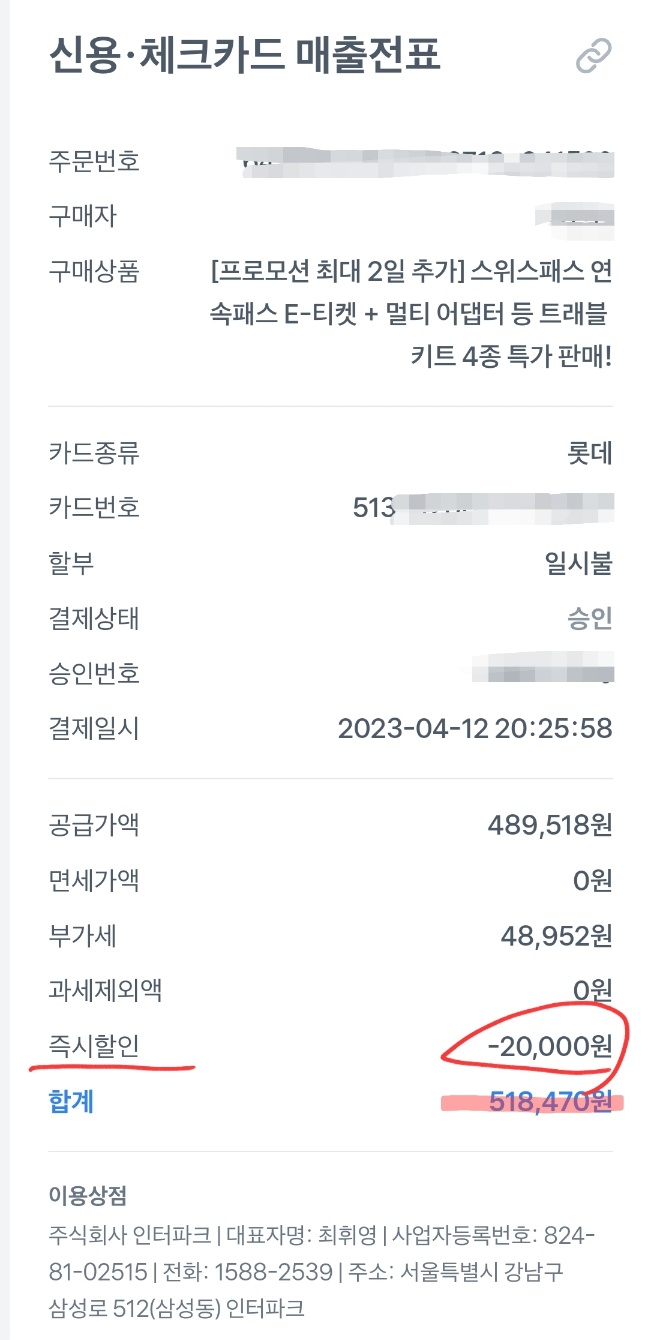
Task: Click the 승인 payment status
Action: [x=589, y=618]
